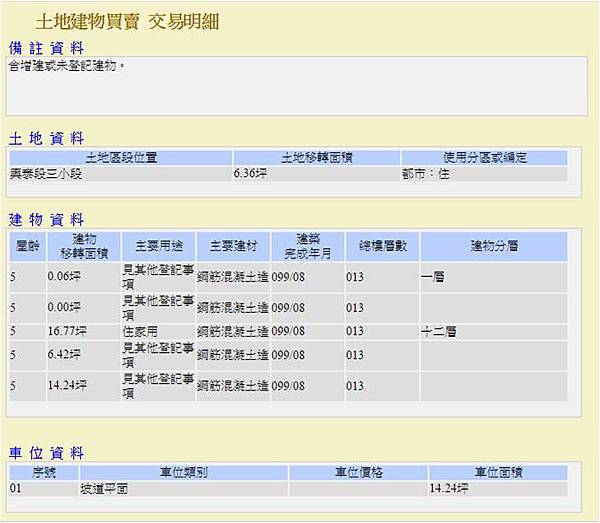
Task: Select the 興泰段三小段 land location cell
Action: (121, 174)
